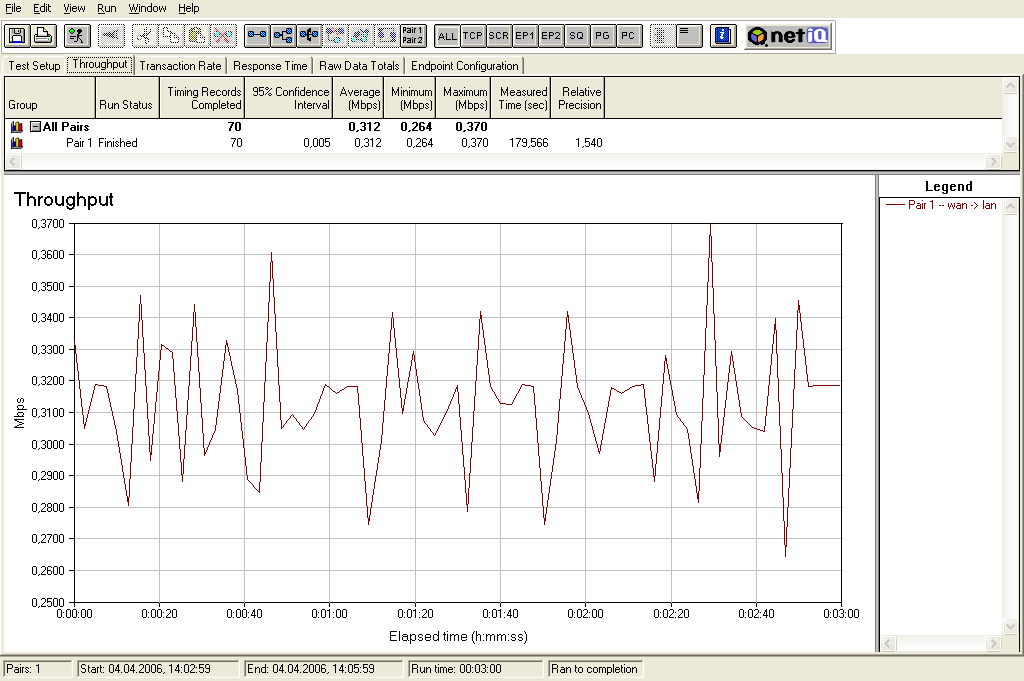Screen dimensions: 1024x681
Task: Click the Save floppy disk icon
Action: click(x=17, y=35)
